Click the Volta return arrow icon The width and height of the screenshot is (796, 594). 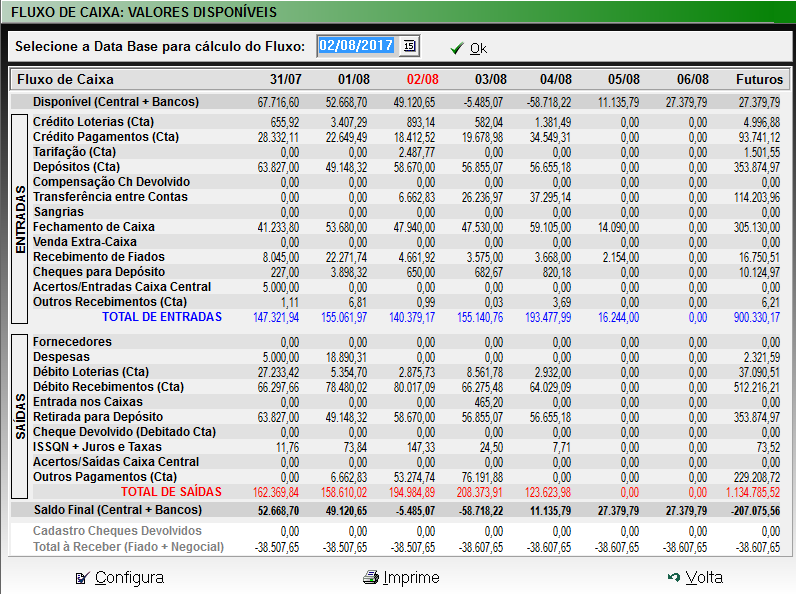[673, 577]
